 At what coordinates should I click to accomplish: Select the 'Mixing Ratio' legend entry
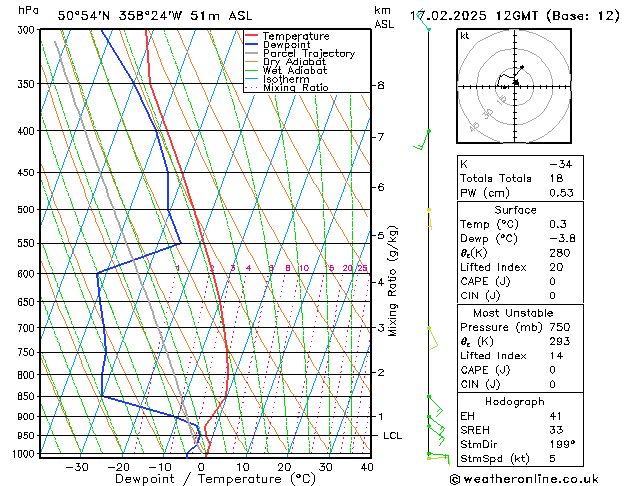(x=287, y=87)
